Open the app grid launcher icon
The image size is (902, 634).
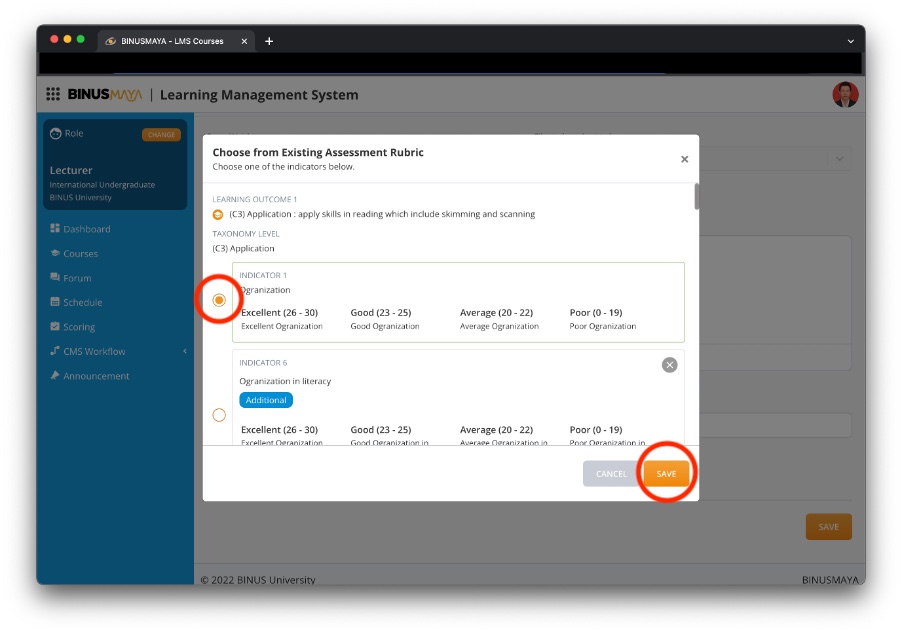click(x=53, y=94)
